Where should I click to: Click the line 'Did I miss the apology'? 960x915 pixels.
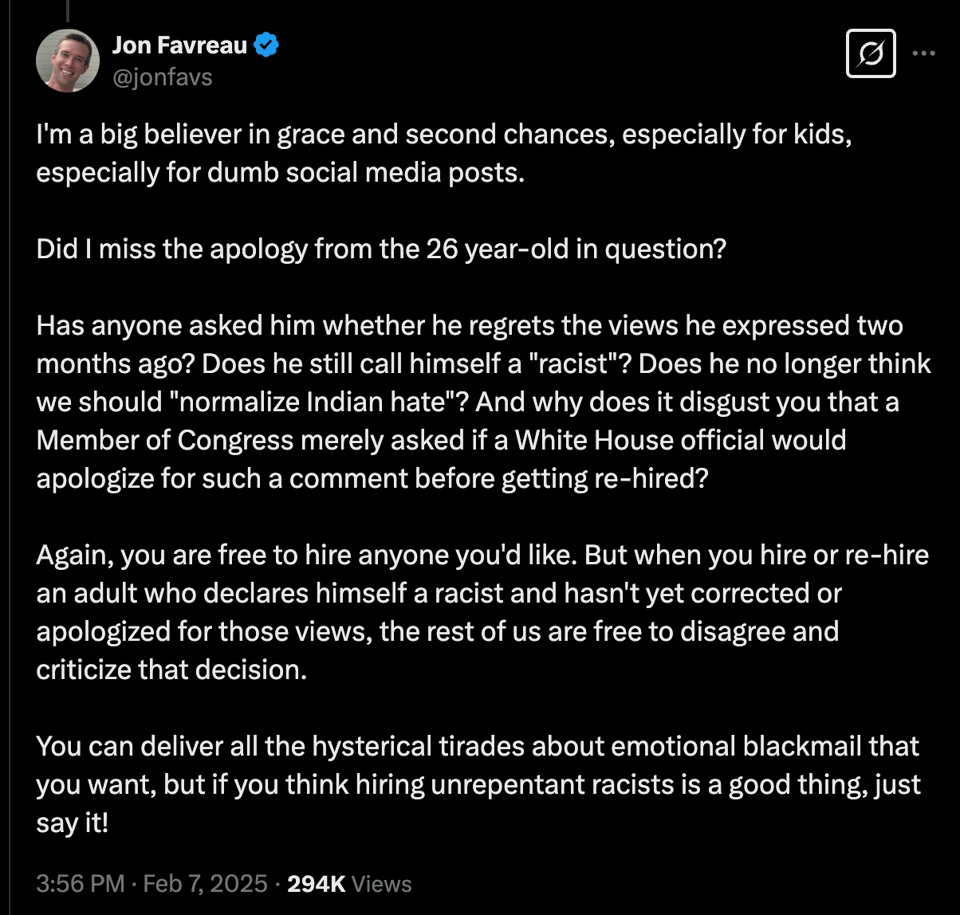click(381, 249)
